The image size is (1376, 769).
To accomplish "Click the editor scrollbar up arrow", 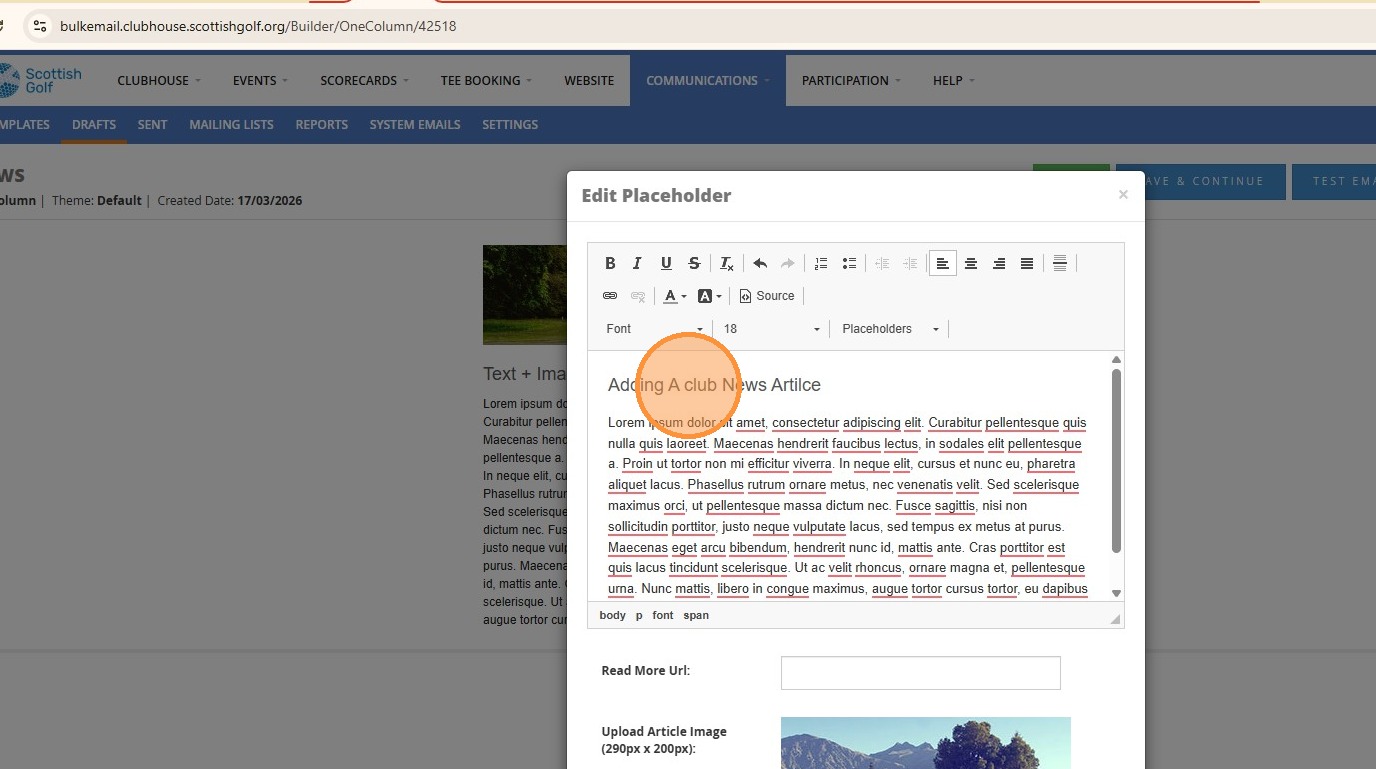I will click(x=1116, y=359).
